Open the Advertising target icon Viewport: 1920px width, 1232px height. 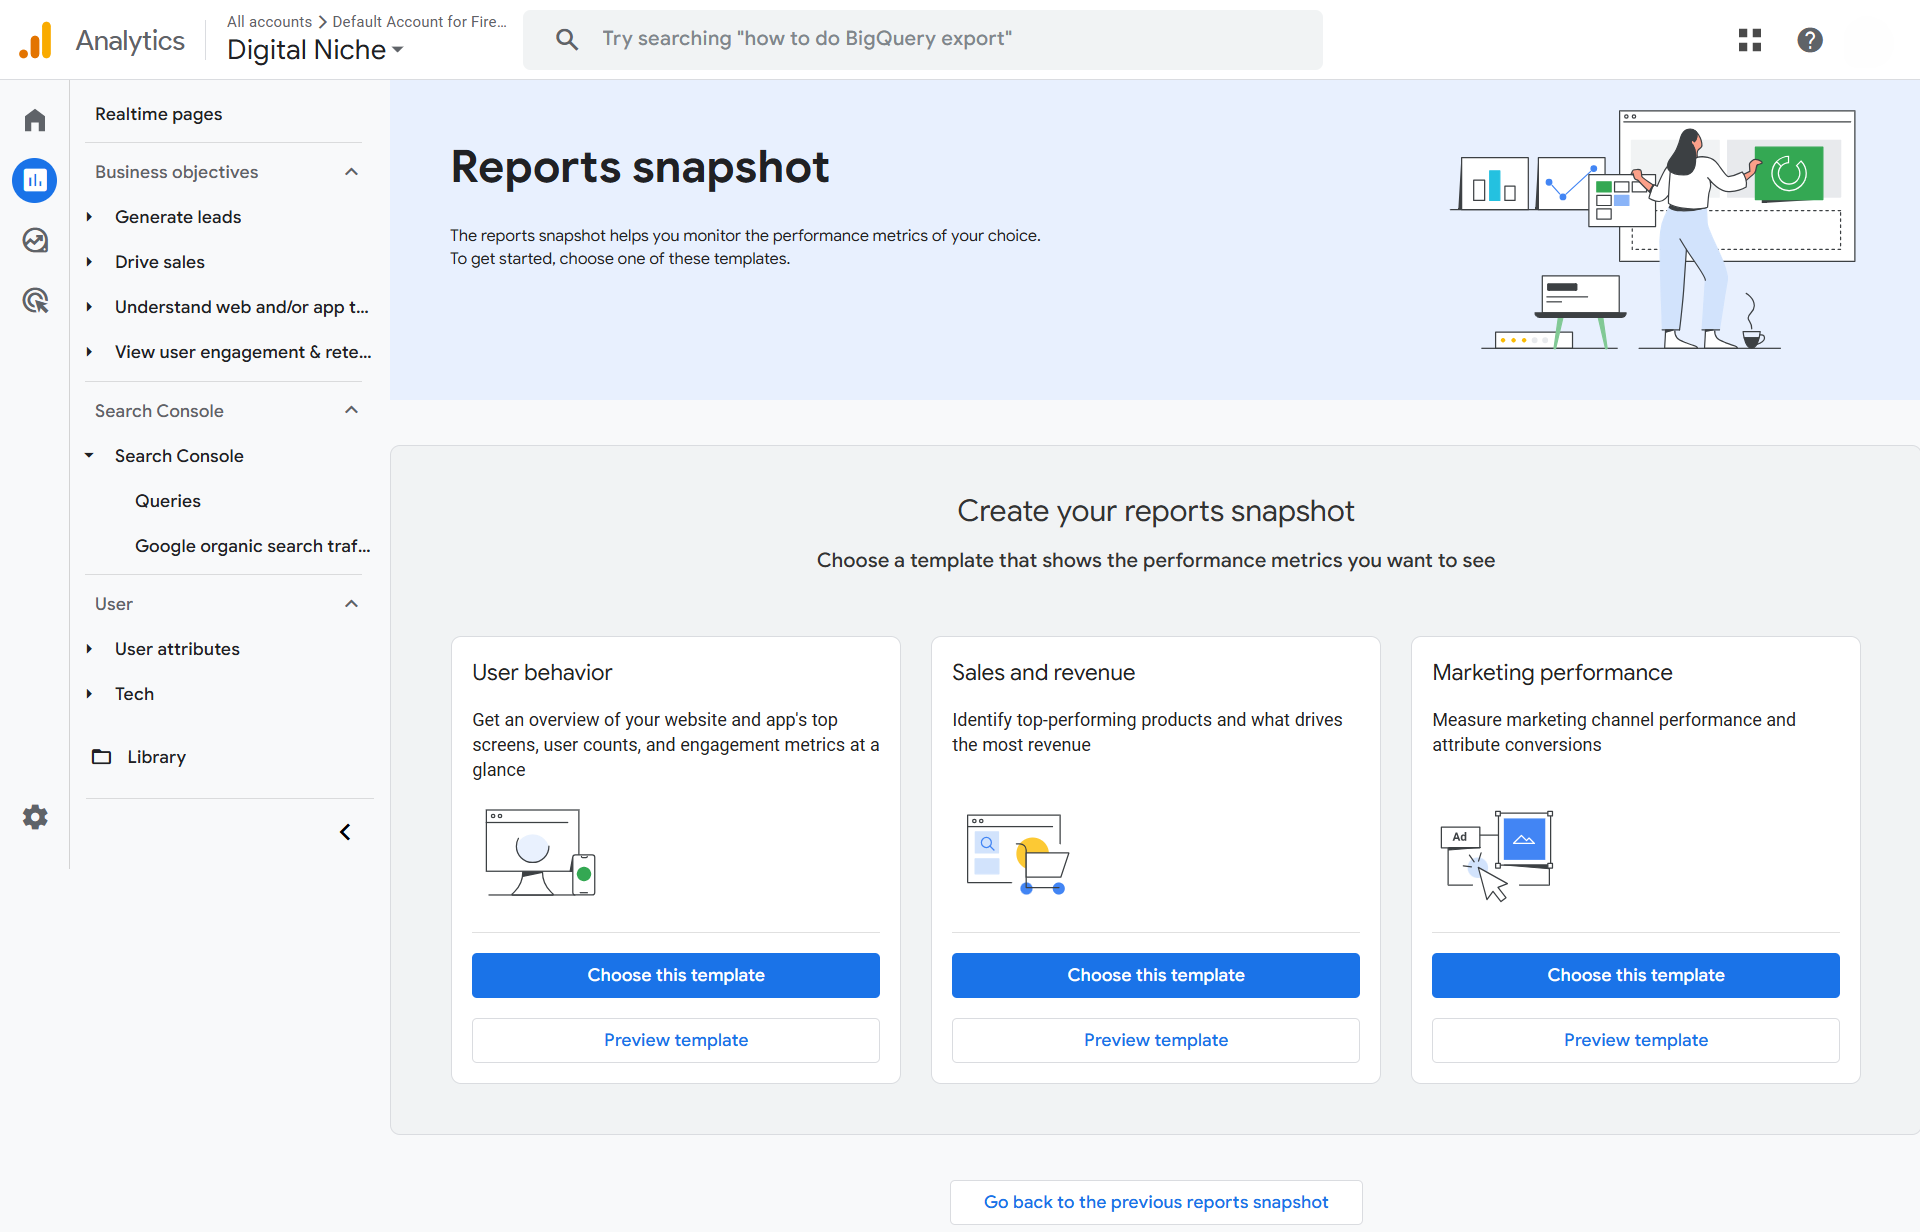pyautogui.click(x=35, y=300)
